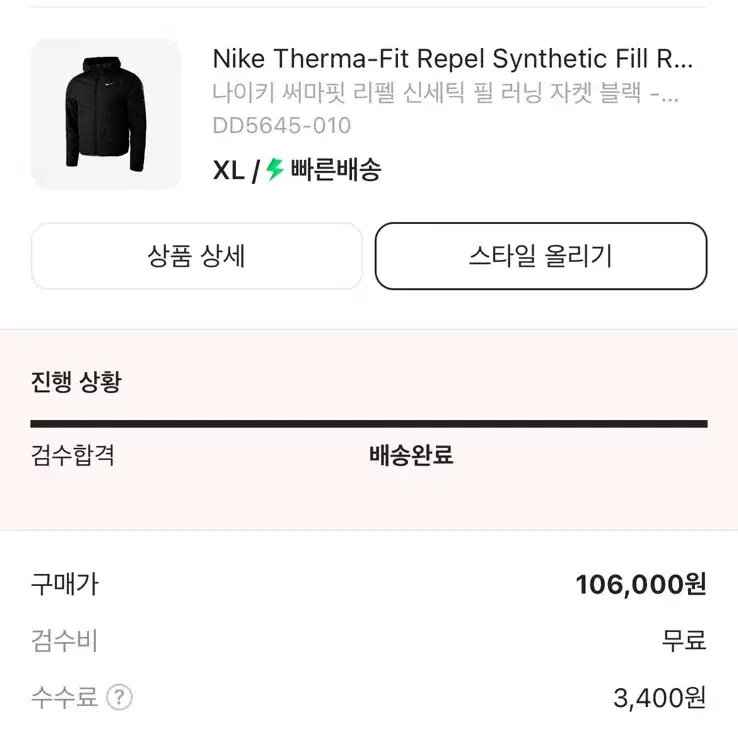Image resolution: width=738 pixels, height=738 pixels.
Task: Click the 배송완료 status text
Action: (411, 456)
